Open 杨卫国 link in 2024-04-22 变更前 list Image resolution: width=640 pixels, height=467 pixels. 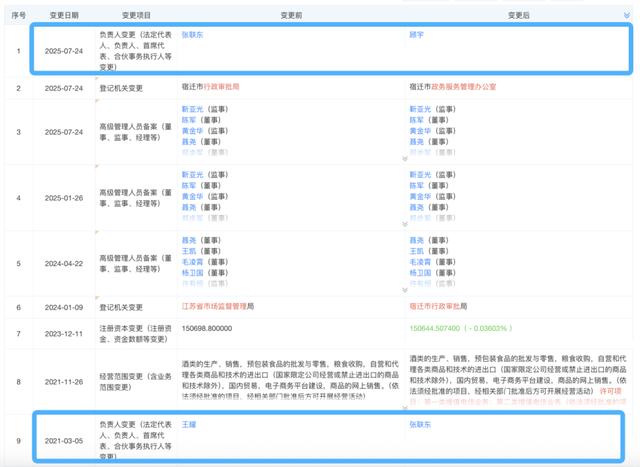click(x=192, y=273)
